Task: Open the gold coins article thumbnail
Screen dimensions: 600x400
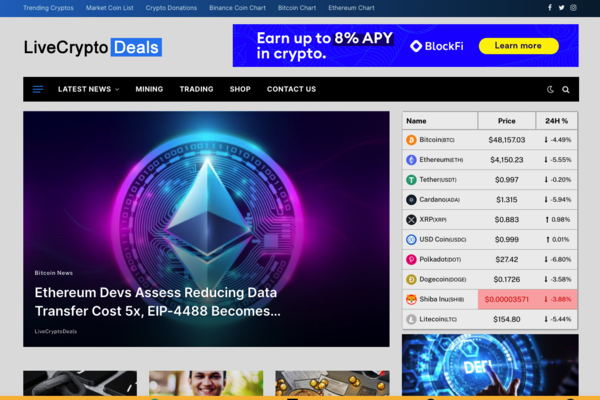Action: pyautogui.click(x=332, y=383)
